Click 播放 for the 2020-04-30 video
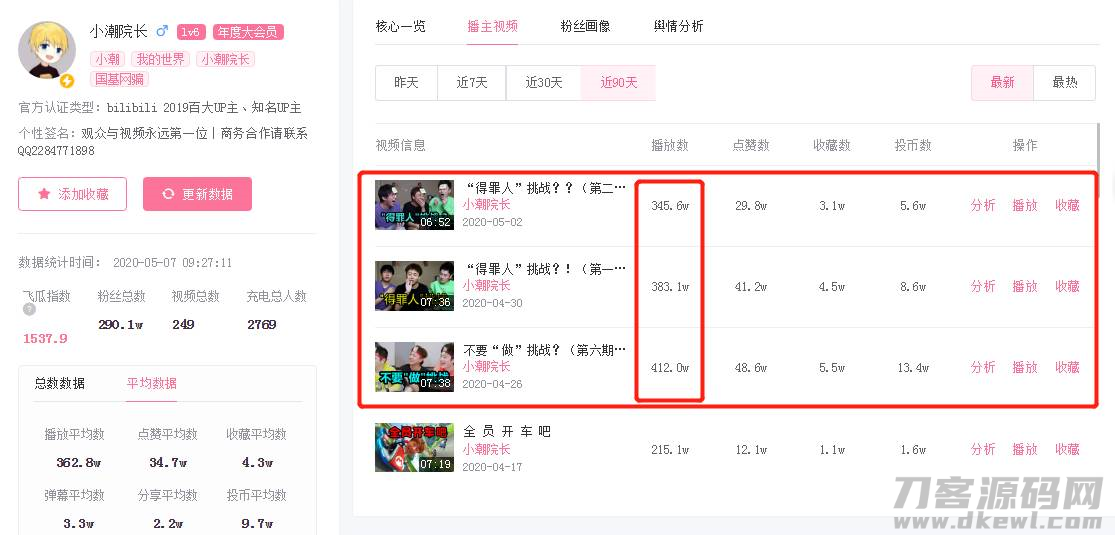 tap(1025, 286)
